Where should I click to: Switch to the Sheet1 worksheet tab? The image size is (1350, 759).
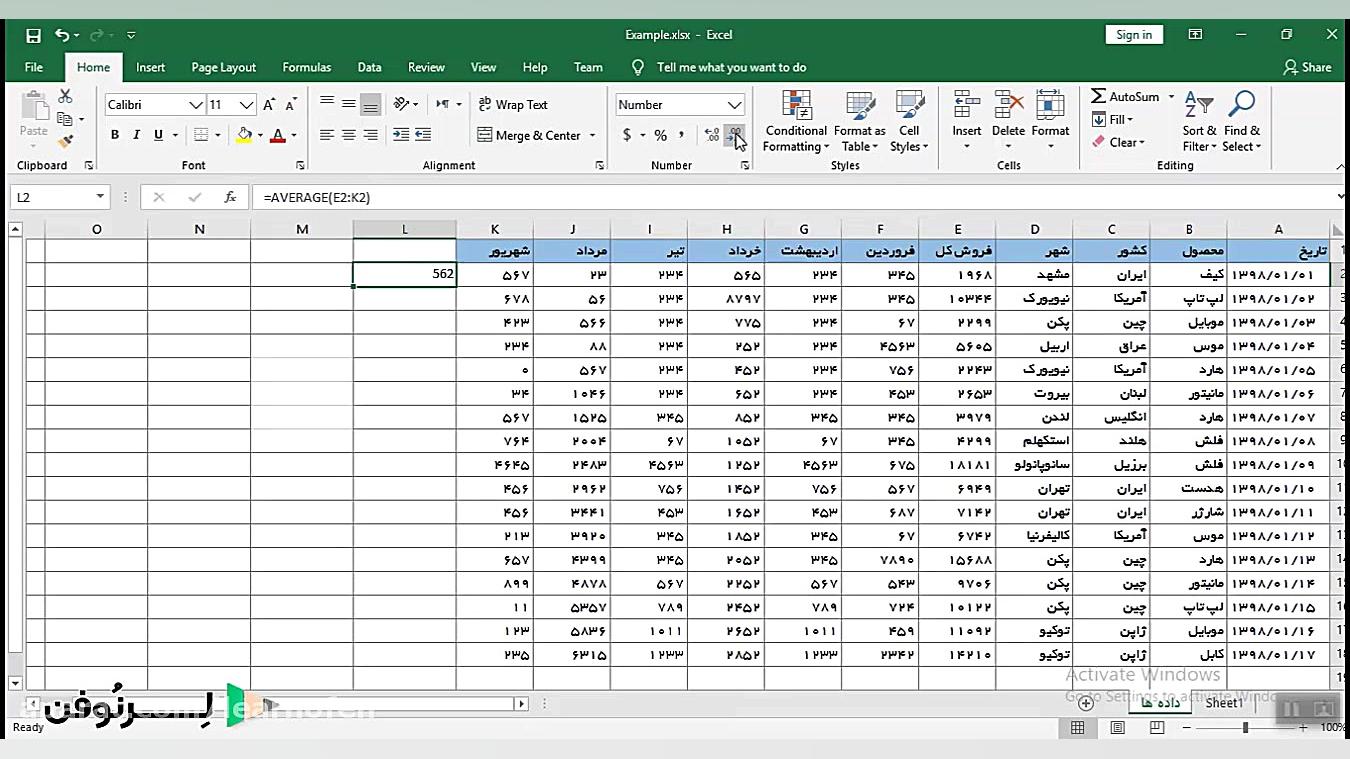[1224, 703]
